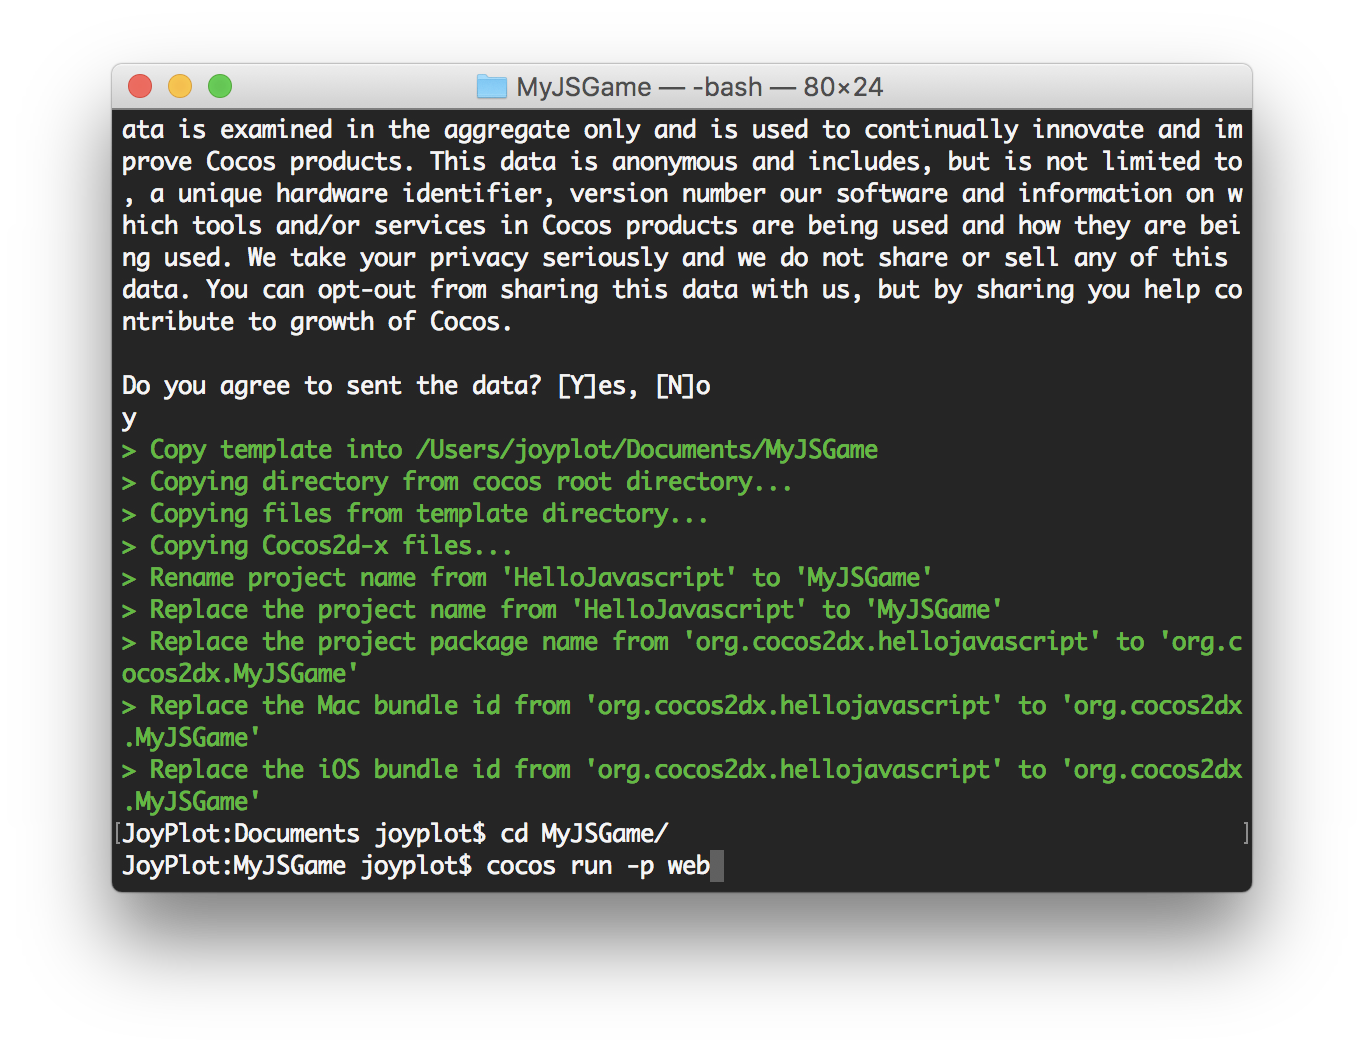Click the folder icon in the title bar

click(491, 87)
